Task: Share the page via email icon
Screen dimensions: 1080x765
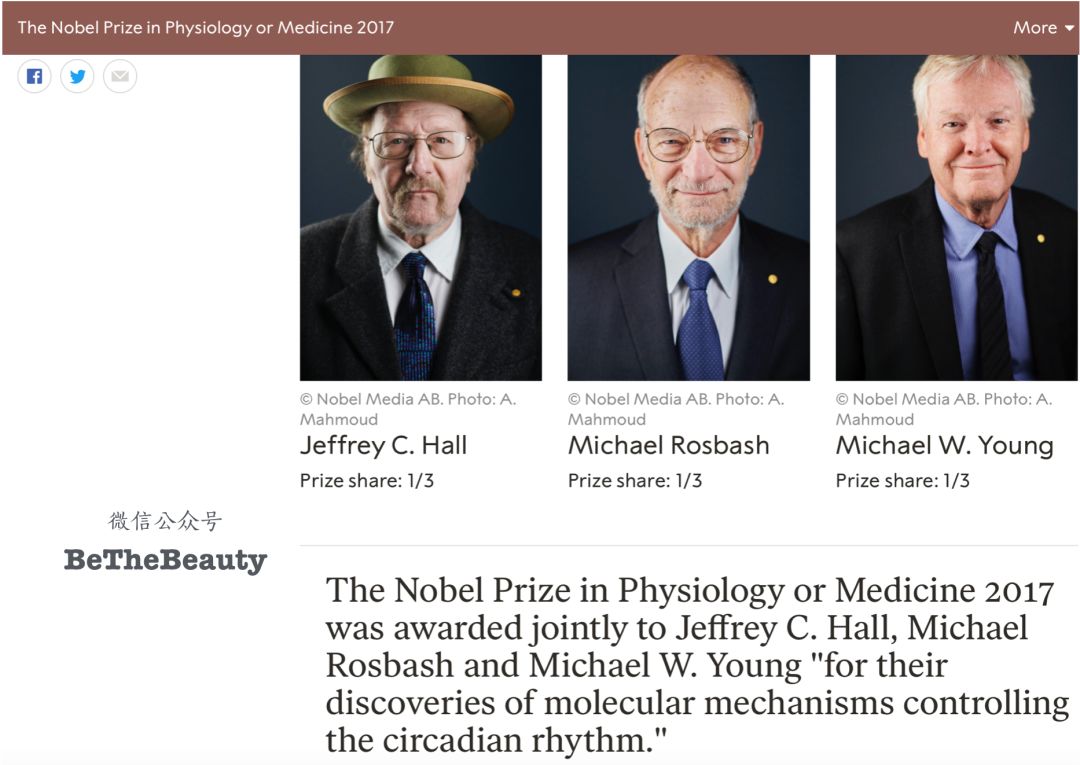Action: coord(120,76)
